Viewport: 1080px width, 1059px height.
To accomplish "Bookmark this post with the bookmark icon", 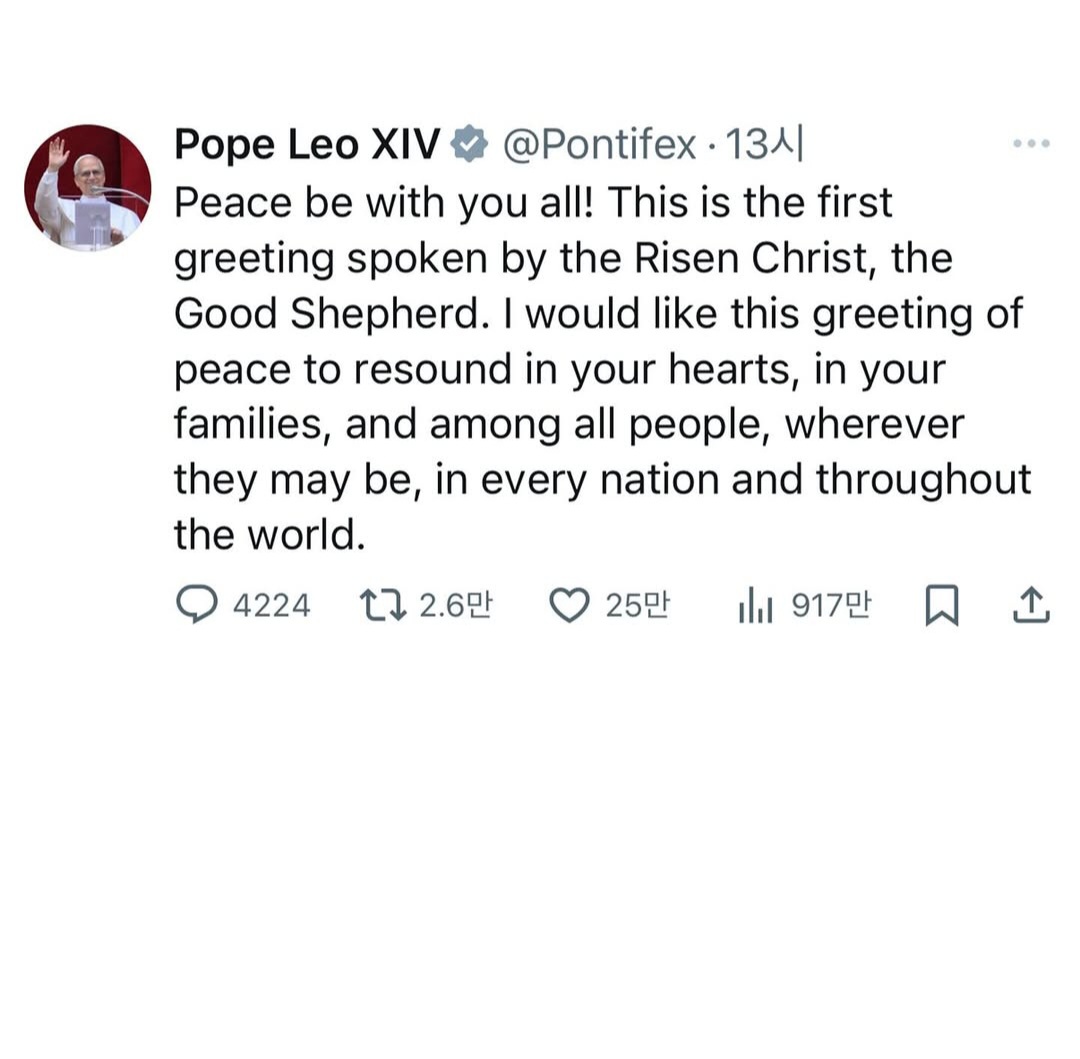I will (942, 605).
